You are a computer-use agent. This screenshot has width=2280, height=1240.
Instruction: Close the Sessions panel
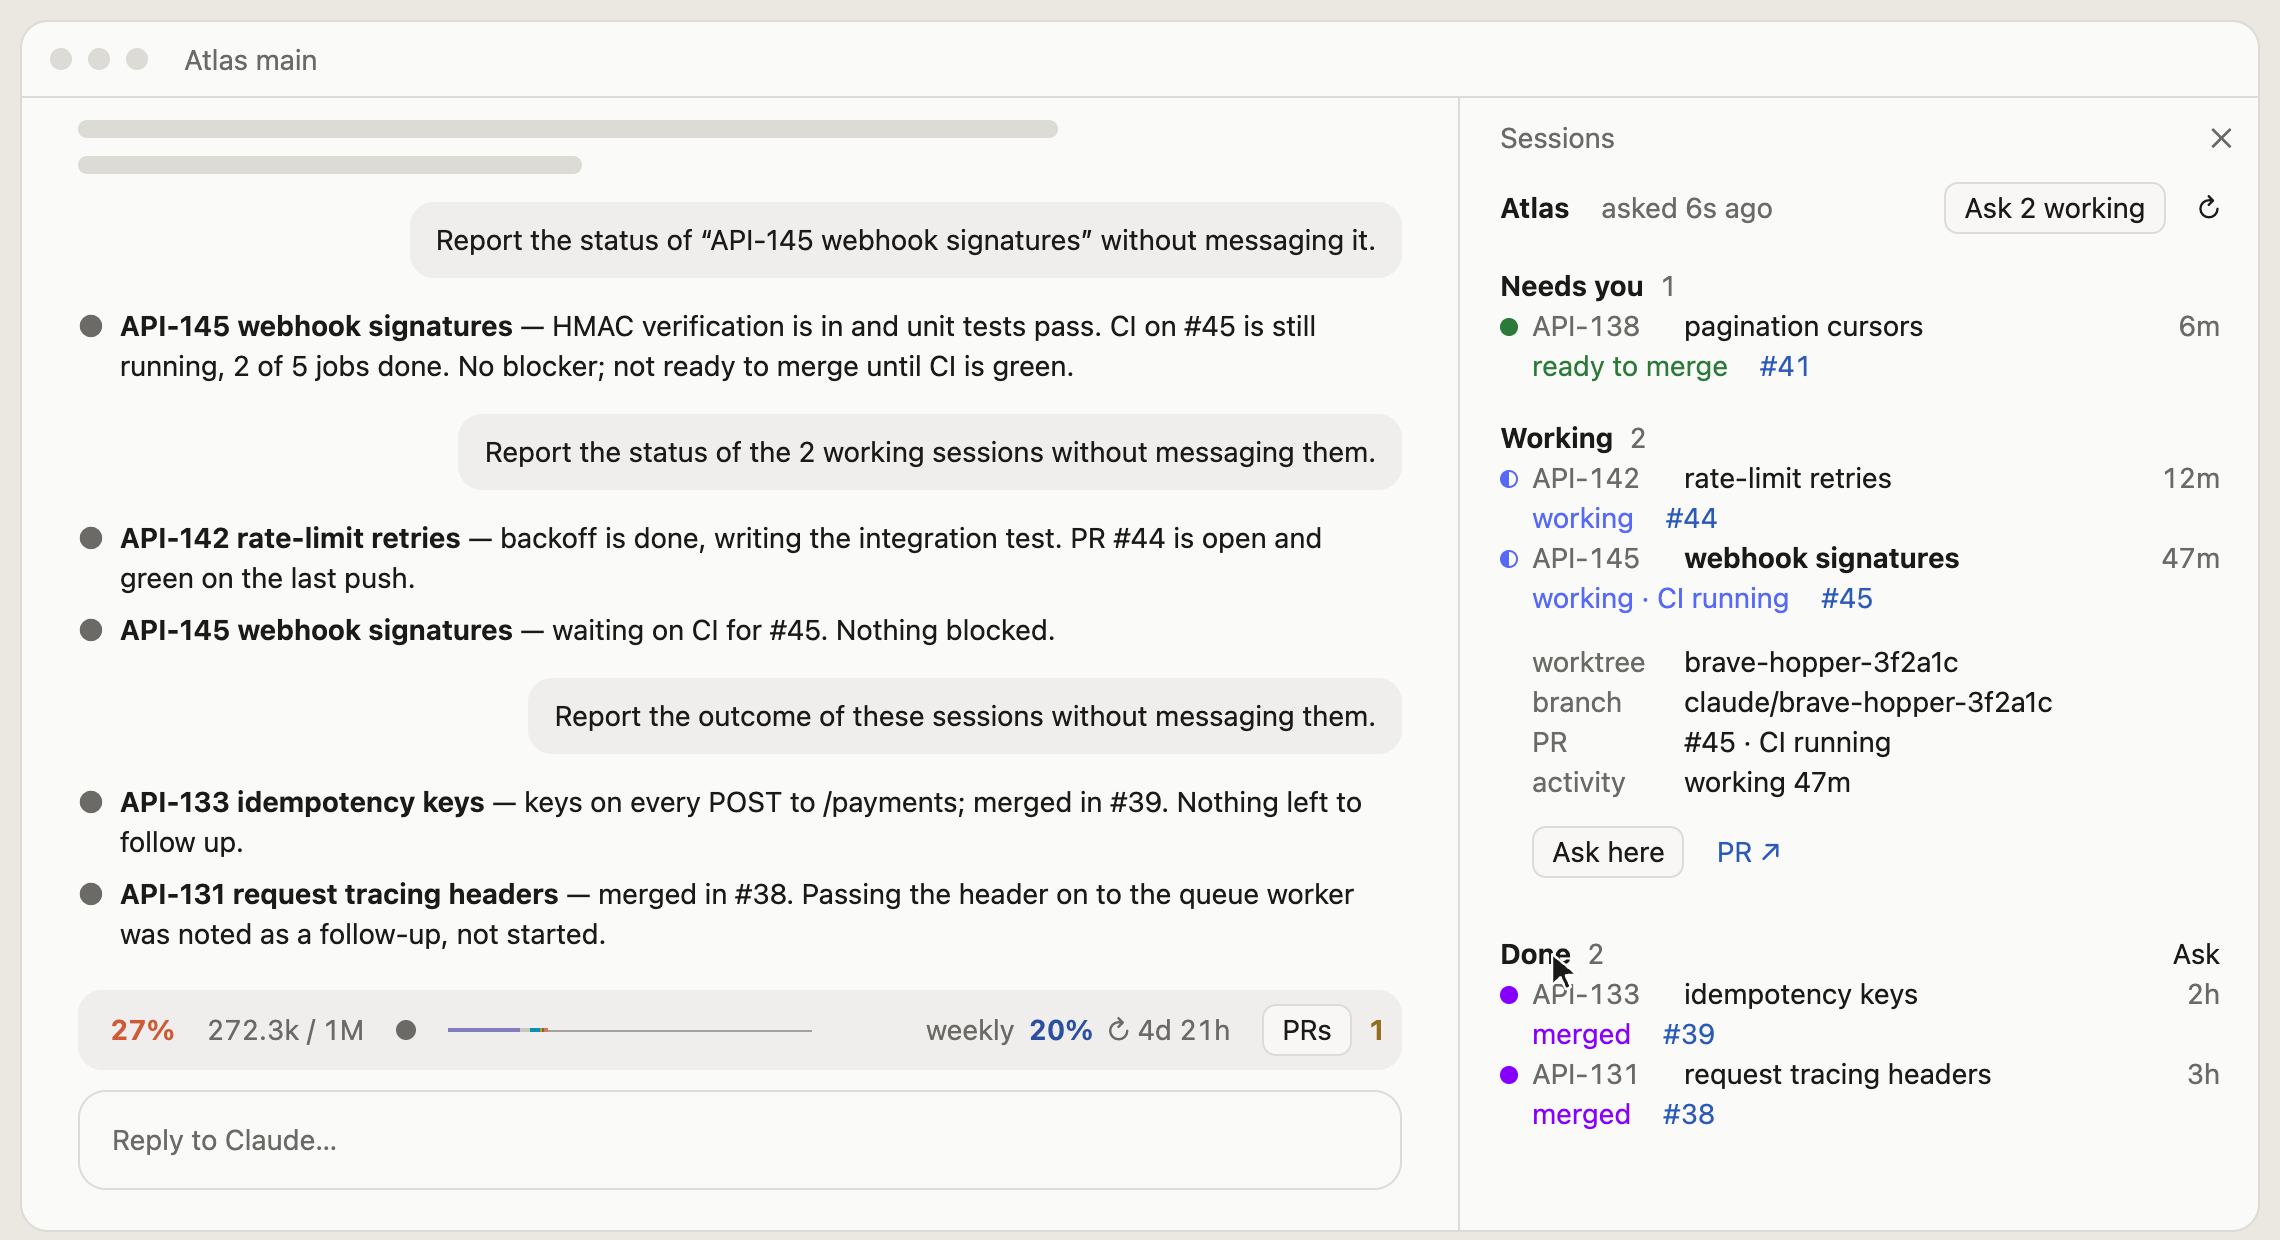[x=2221, y=138]
